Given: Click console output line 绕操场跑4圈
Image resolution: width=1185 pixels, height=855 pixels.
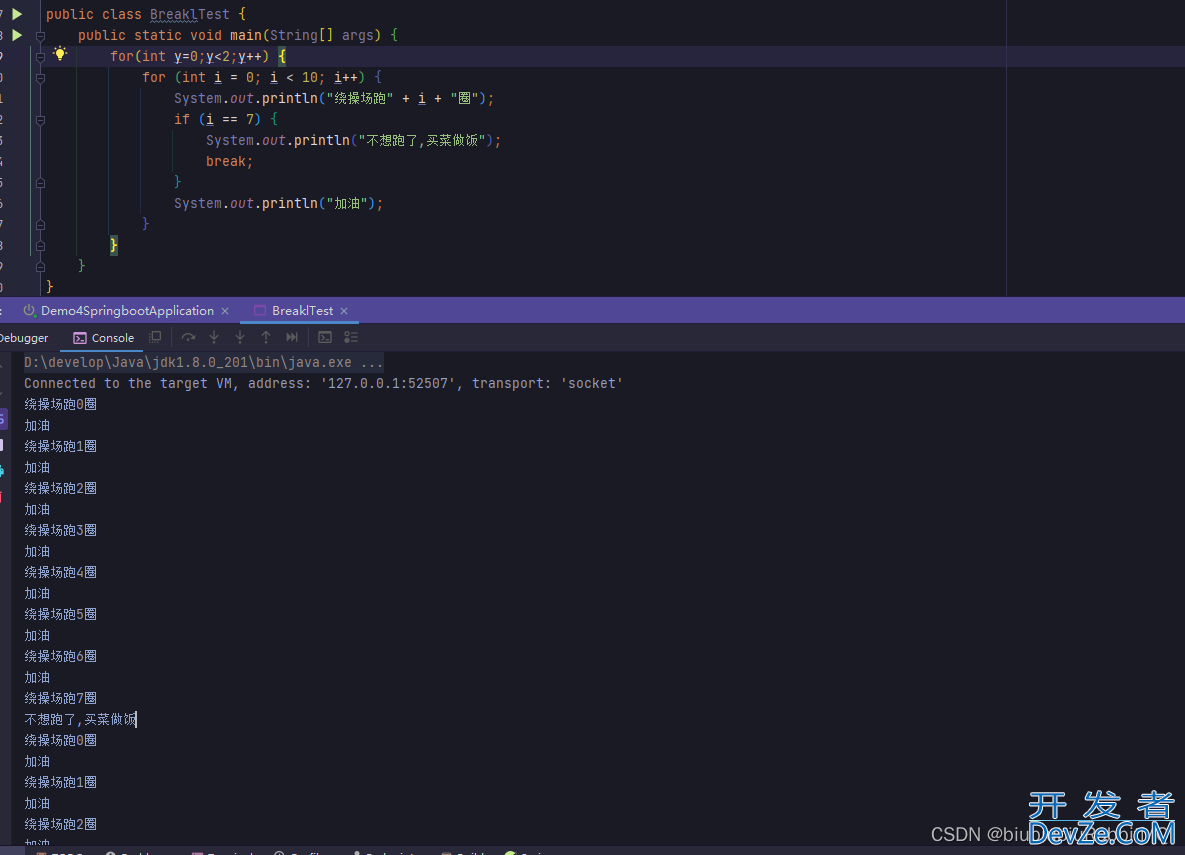Looking at the screenshot, I should pos(60,572).
